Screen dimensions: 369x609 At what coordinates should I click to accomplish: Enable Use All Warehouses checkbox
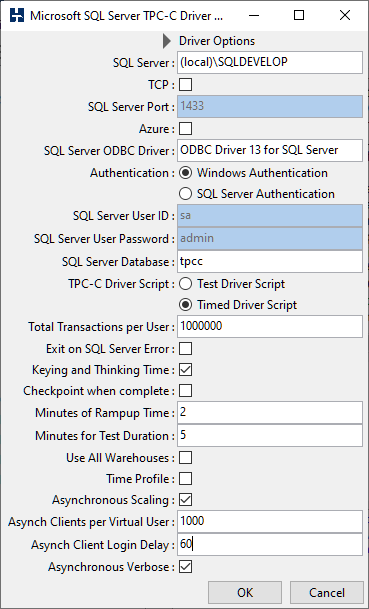185,458
